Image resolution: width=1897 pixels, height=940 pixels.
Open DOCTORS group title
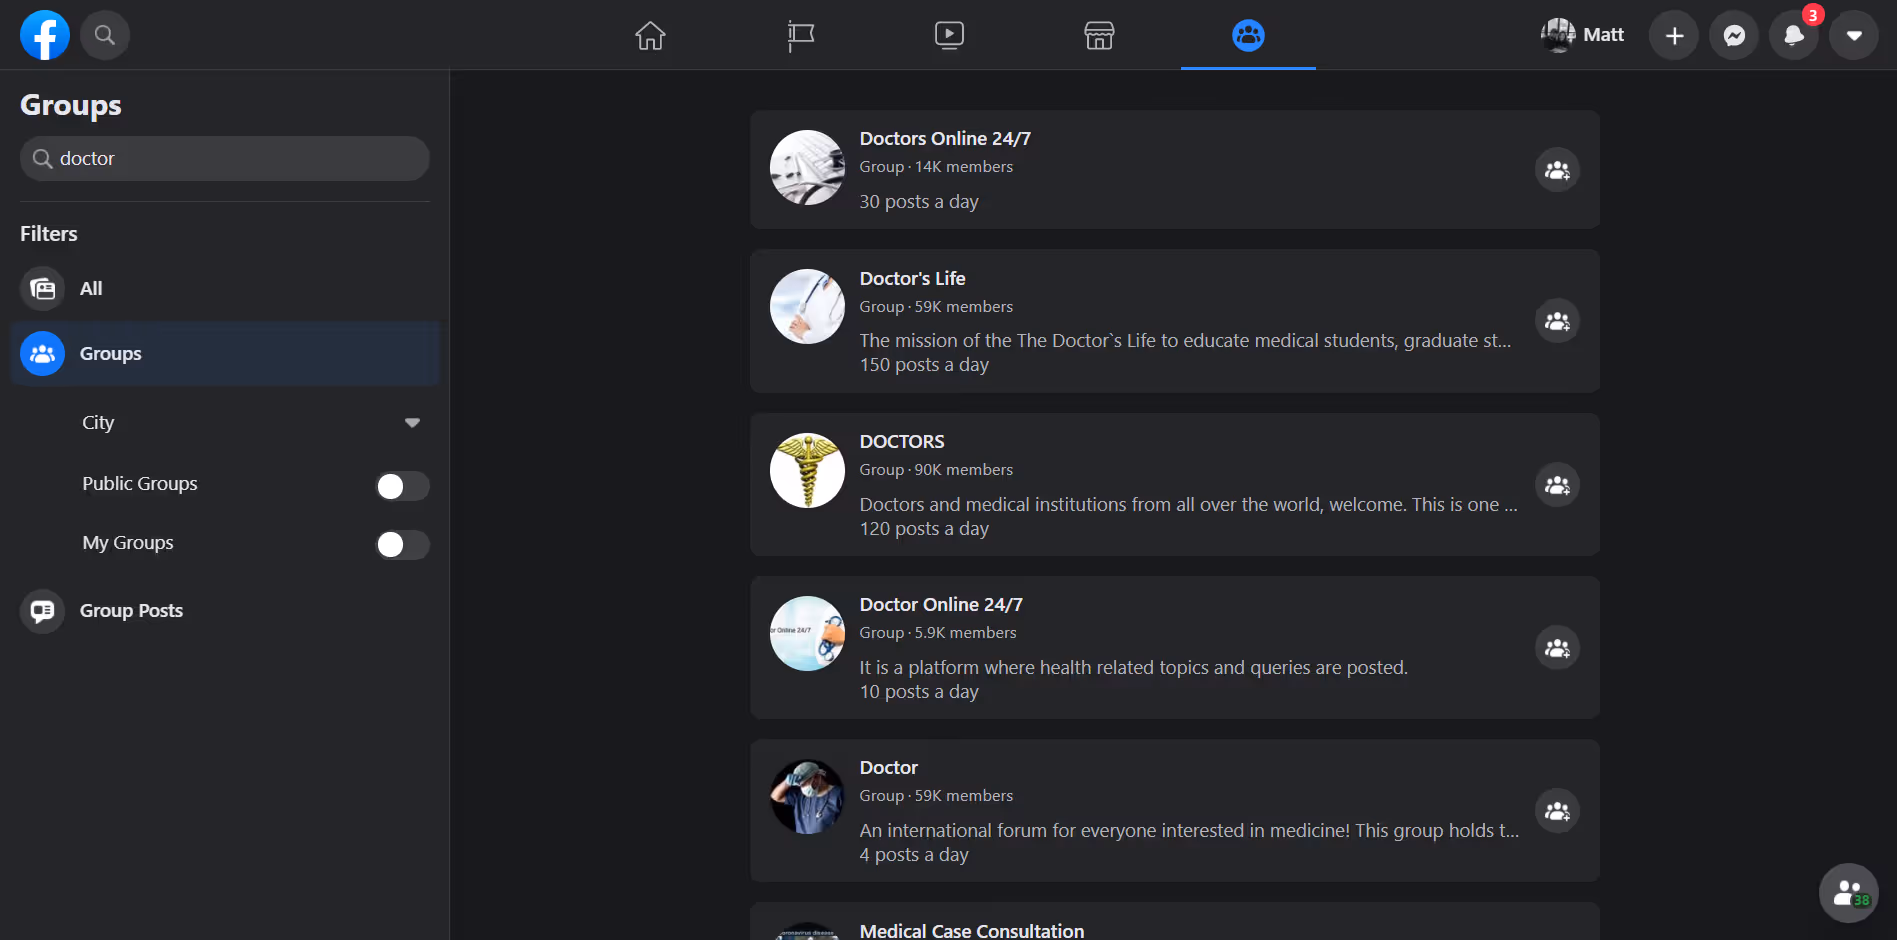pos(902,441)
